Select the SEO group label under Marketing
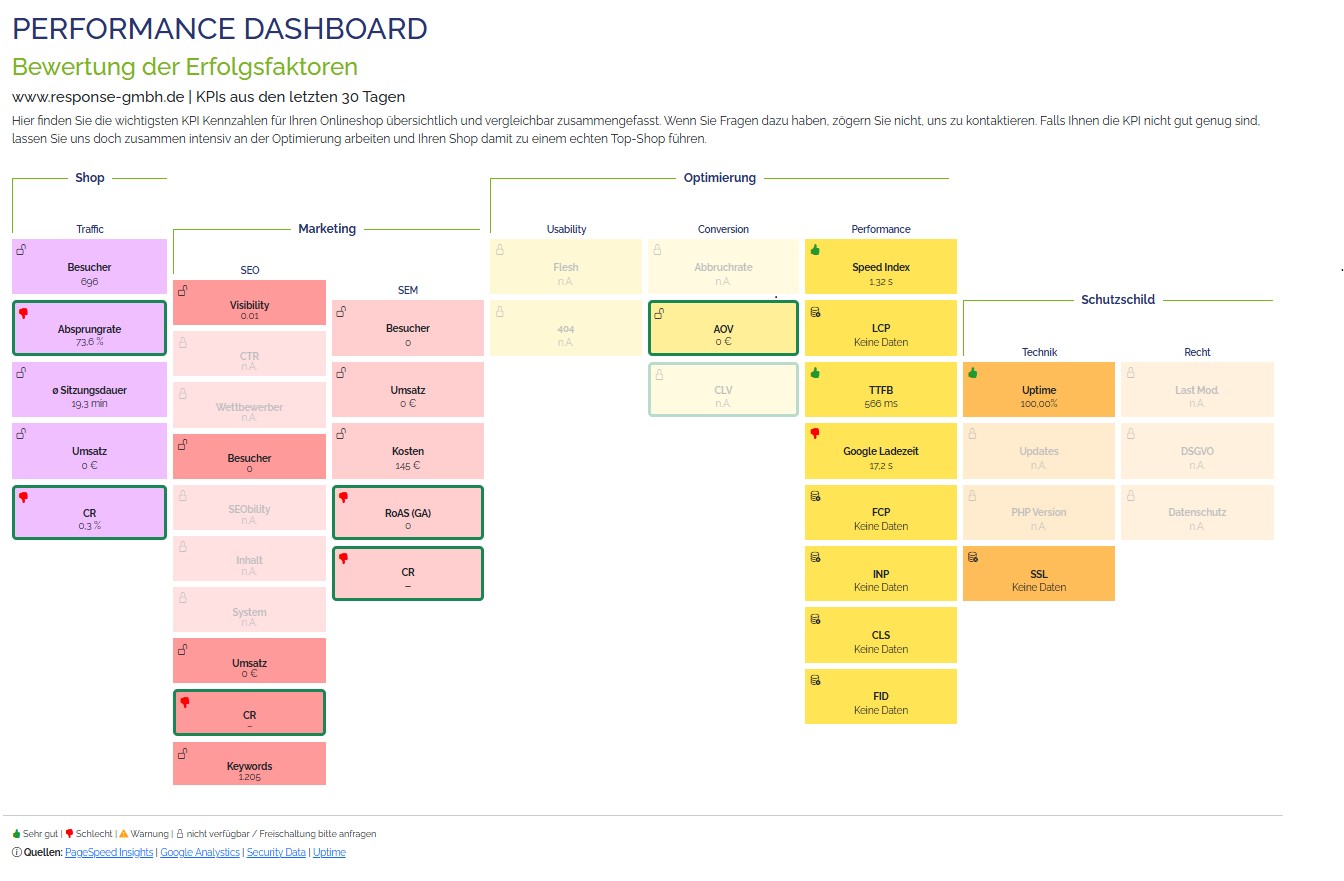This screenshot has width=1344, height=881. click(249, 269)
